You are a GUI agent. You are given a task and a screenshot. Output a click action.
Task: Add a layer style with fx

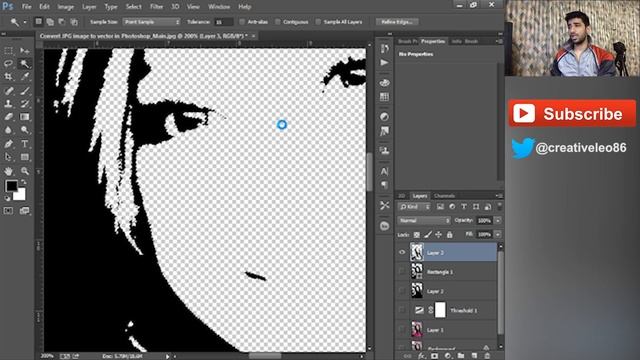click(421, 356)
